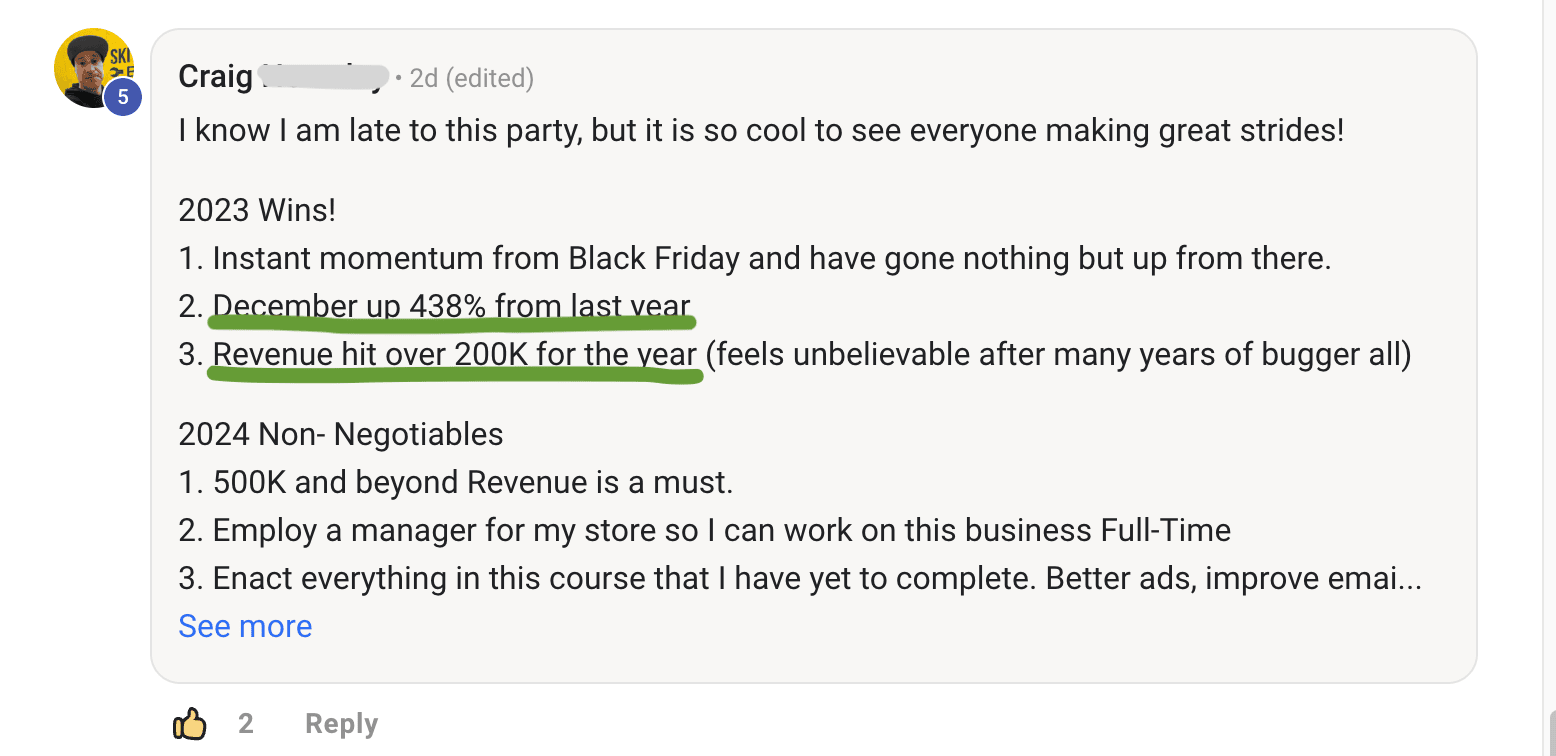Image resolution: width=1556 pixels, height=756 pixels.
Task: Click the Instant momentum from Black Friday line
Action: click(x=755, y=258)
